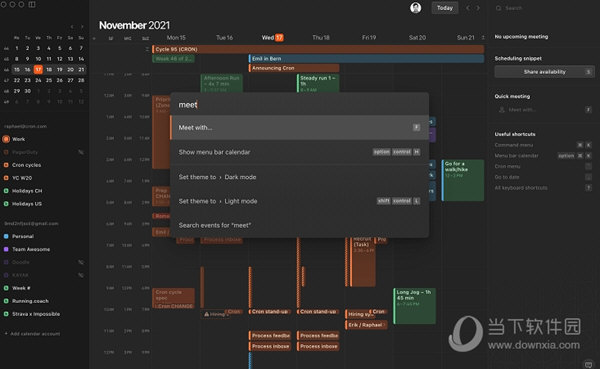Toggle the Cron cycles calendar checkbox
Screen dimensions: 600x369
tap(6, 165)
